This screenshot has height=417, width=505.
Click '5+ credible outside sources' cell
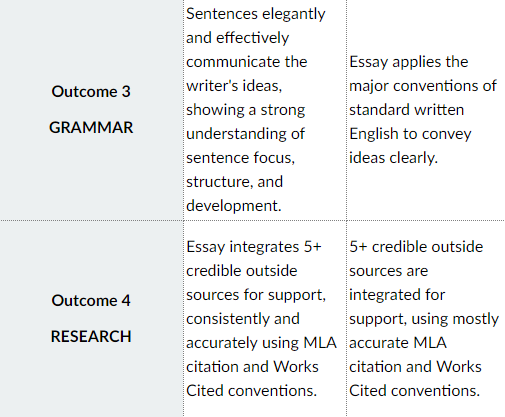[425, 319]
